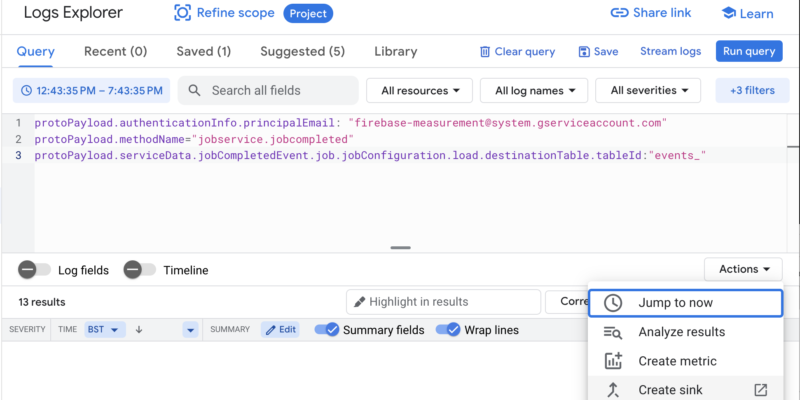
Task: Open the BST timezone dropdown
Action: point(105,330)
